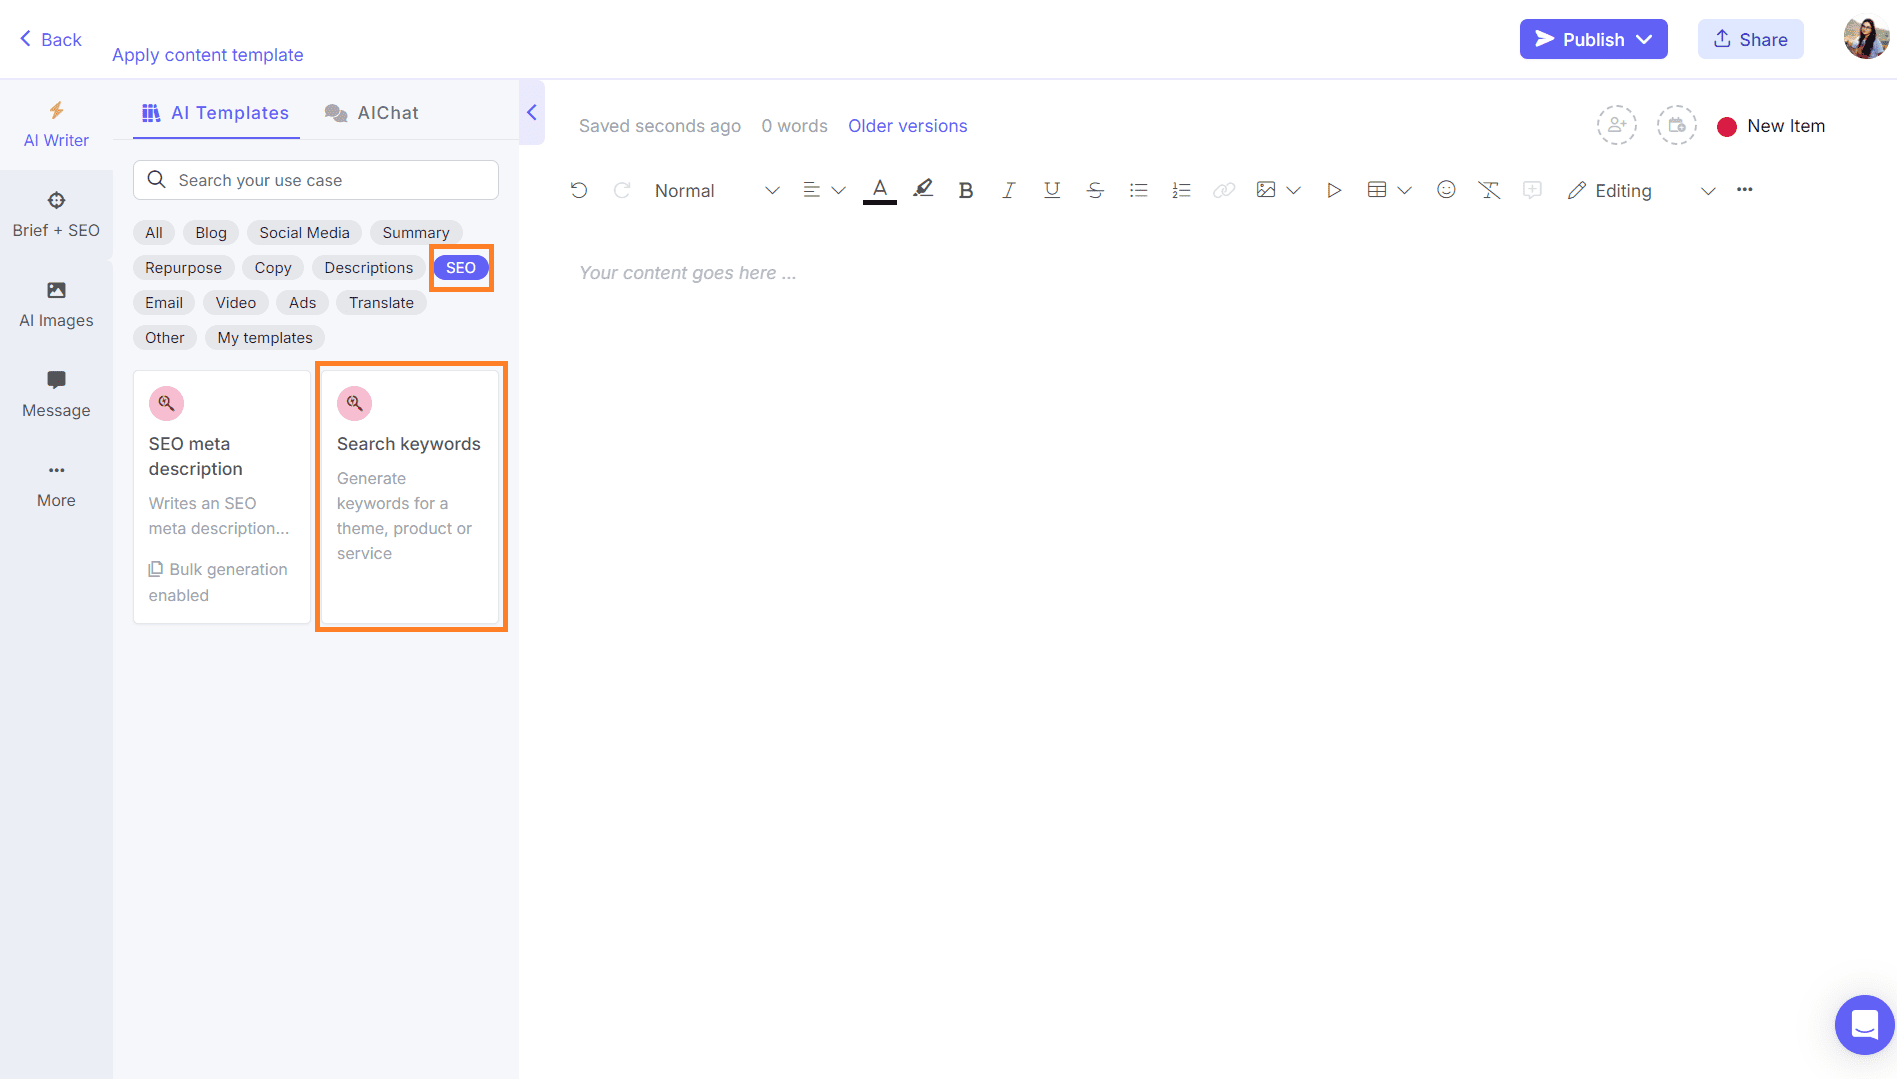1897x1079 pixels.
Task: Select the Repurpose filter chip
Action: 184,268
